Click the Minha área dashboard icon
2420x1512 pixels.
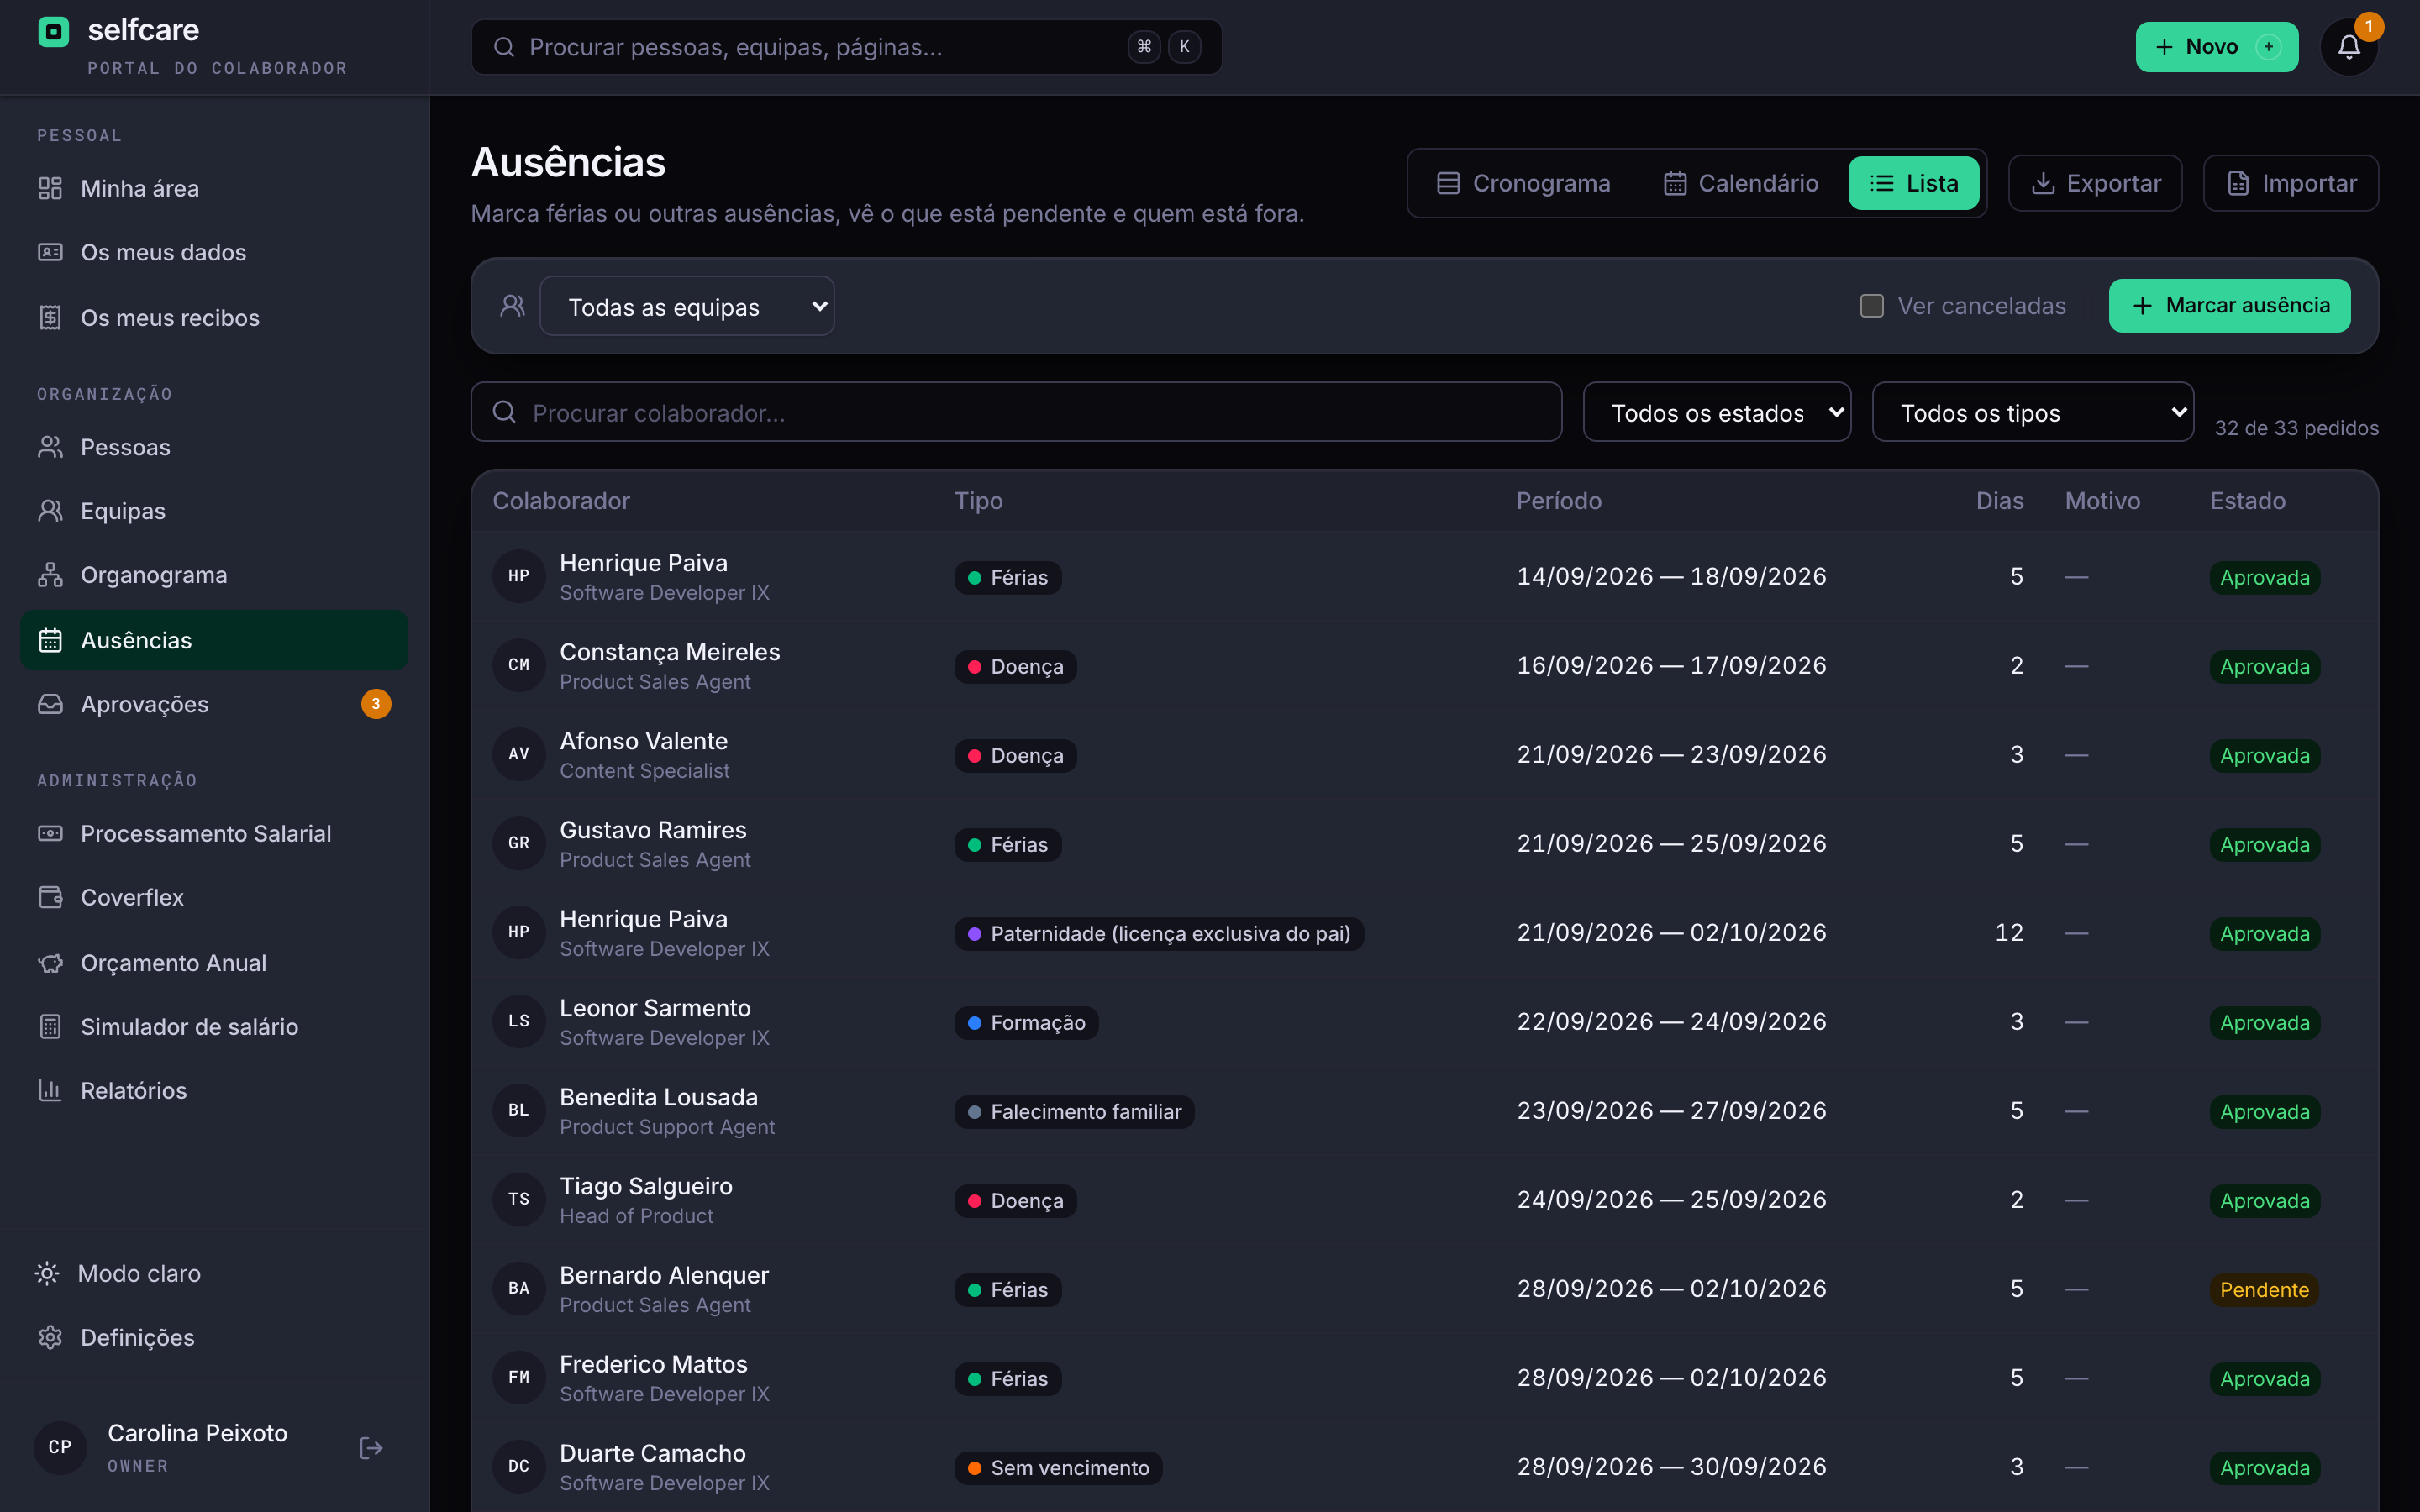[50, 188]
